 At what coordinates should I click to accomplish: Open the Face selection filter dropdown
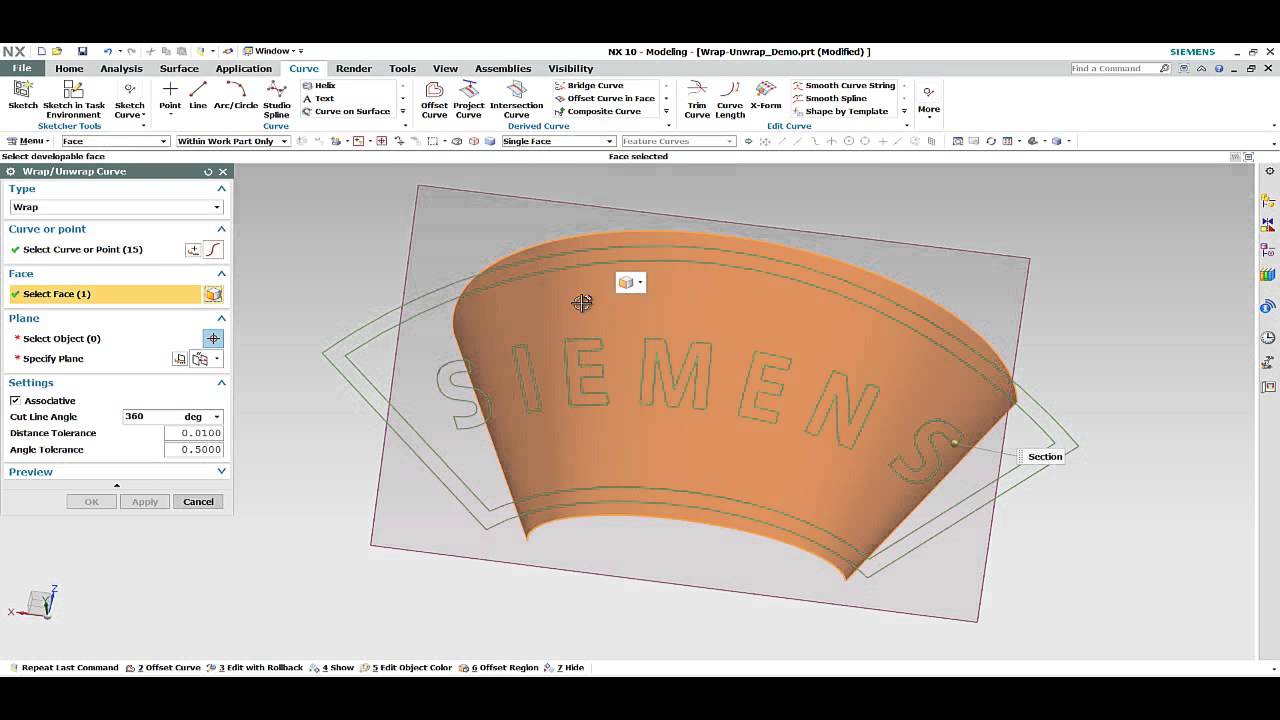click(x=115, y=141)
